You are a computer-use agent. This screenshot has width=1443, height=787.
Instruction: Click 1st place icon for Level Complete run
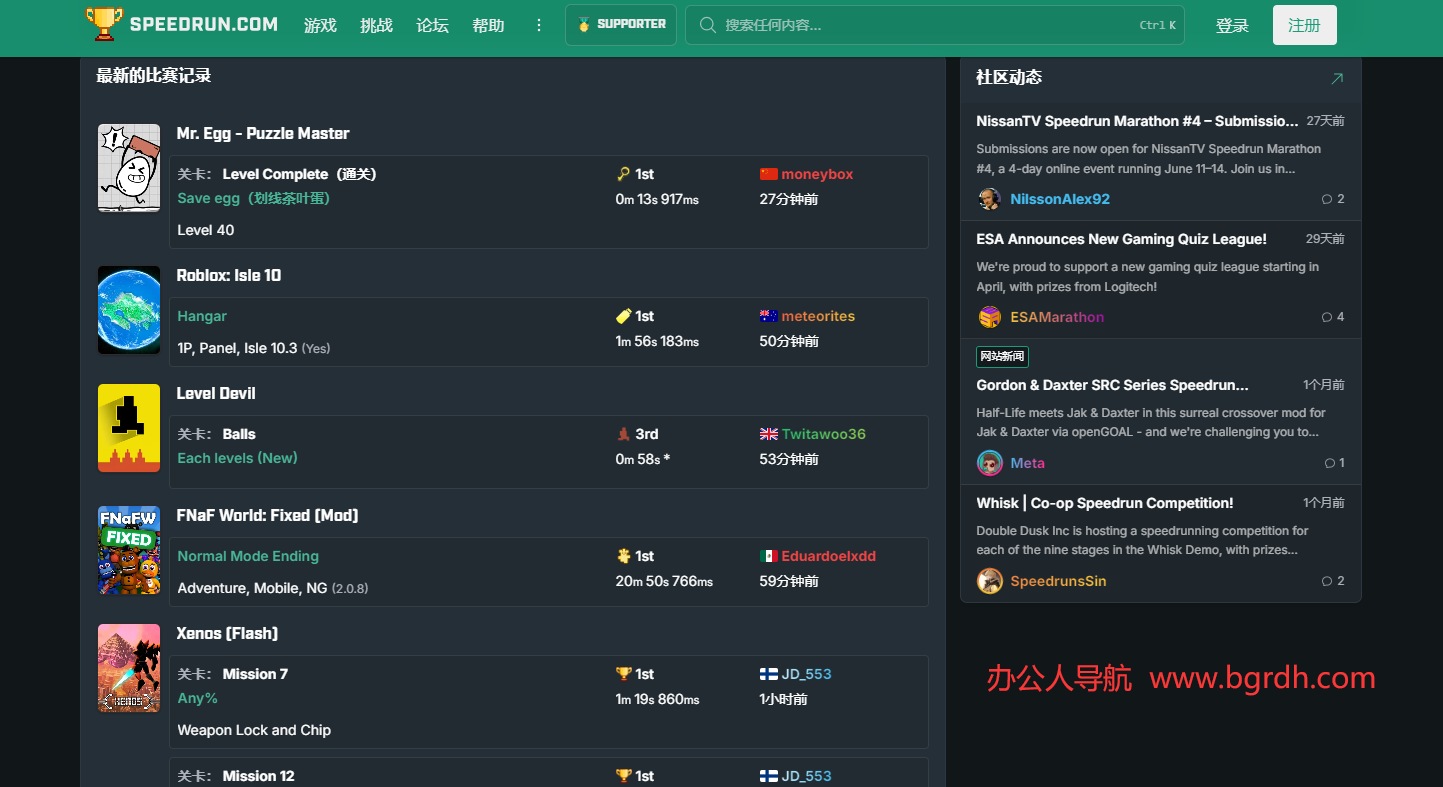(x=623, y=174)
